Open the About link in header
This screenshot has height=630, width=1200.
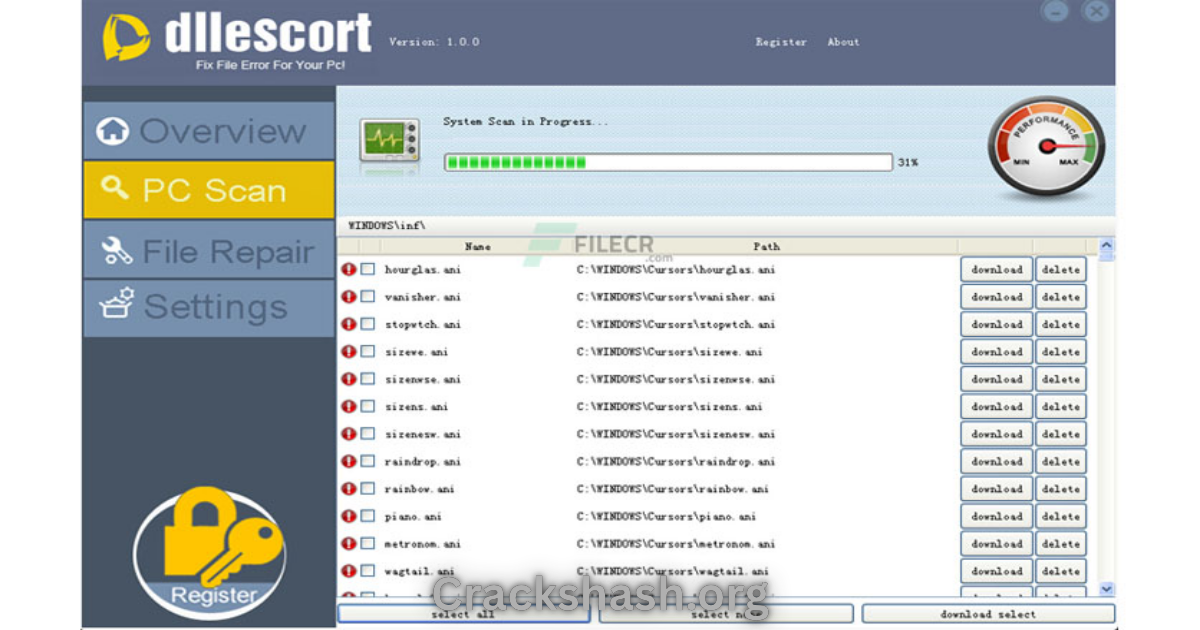point(843,42)
